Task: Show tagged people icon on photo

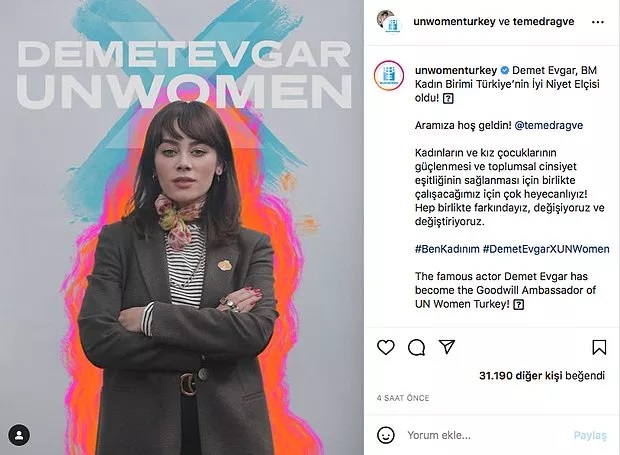Action: 19,435
